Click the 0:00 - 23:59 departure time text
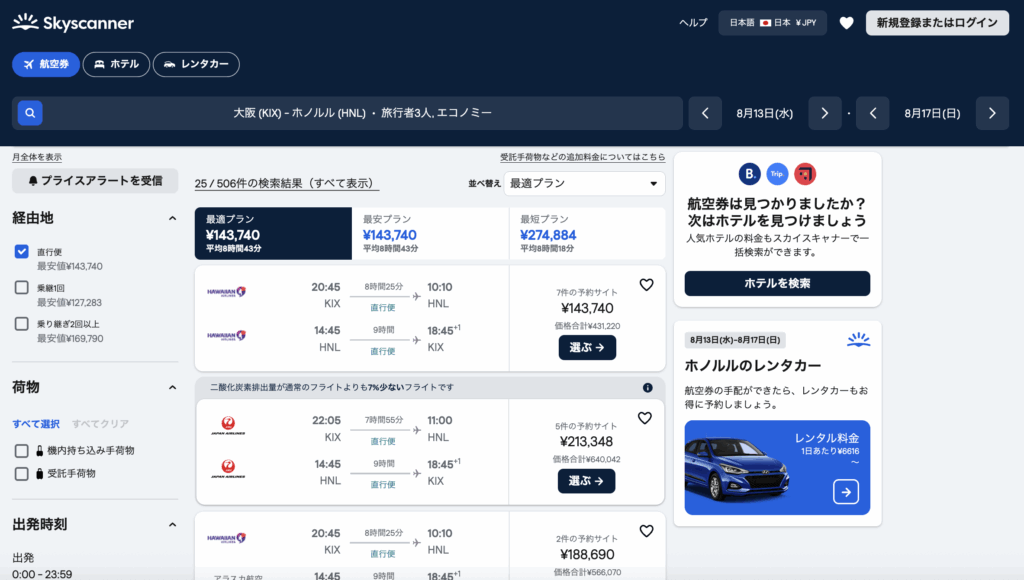This screenshot has height=580, width=1024. pyautogui.click(x=42, y=574)
